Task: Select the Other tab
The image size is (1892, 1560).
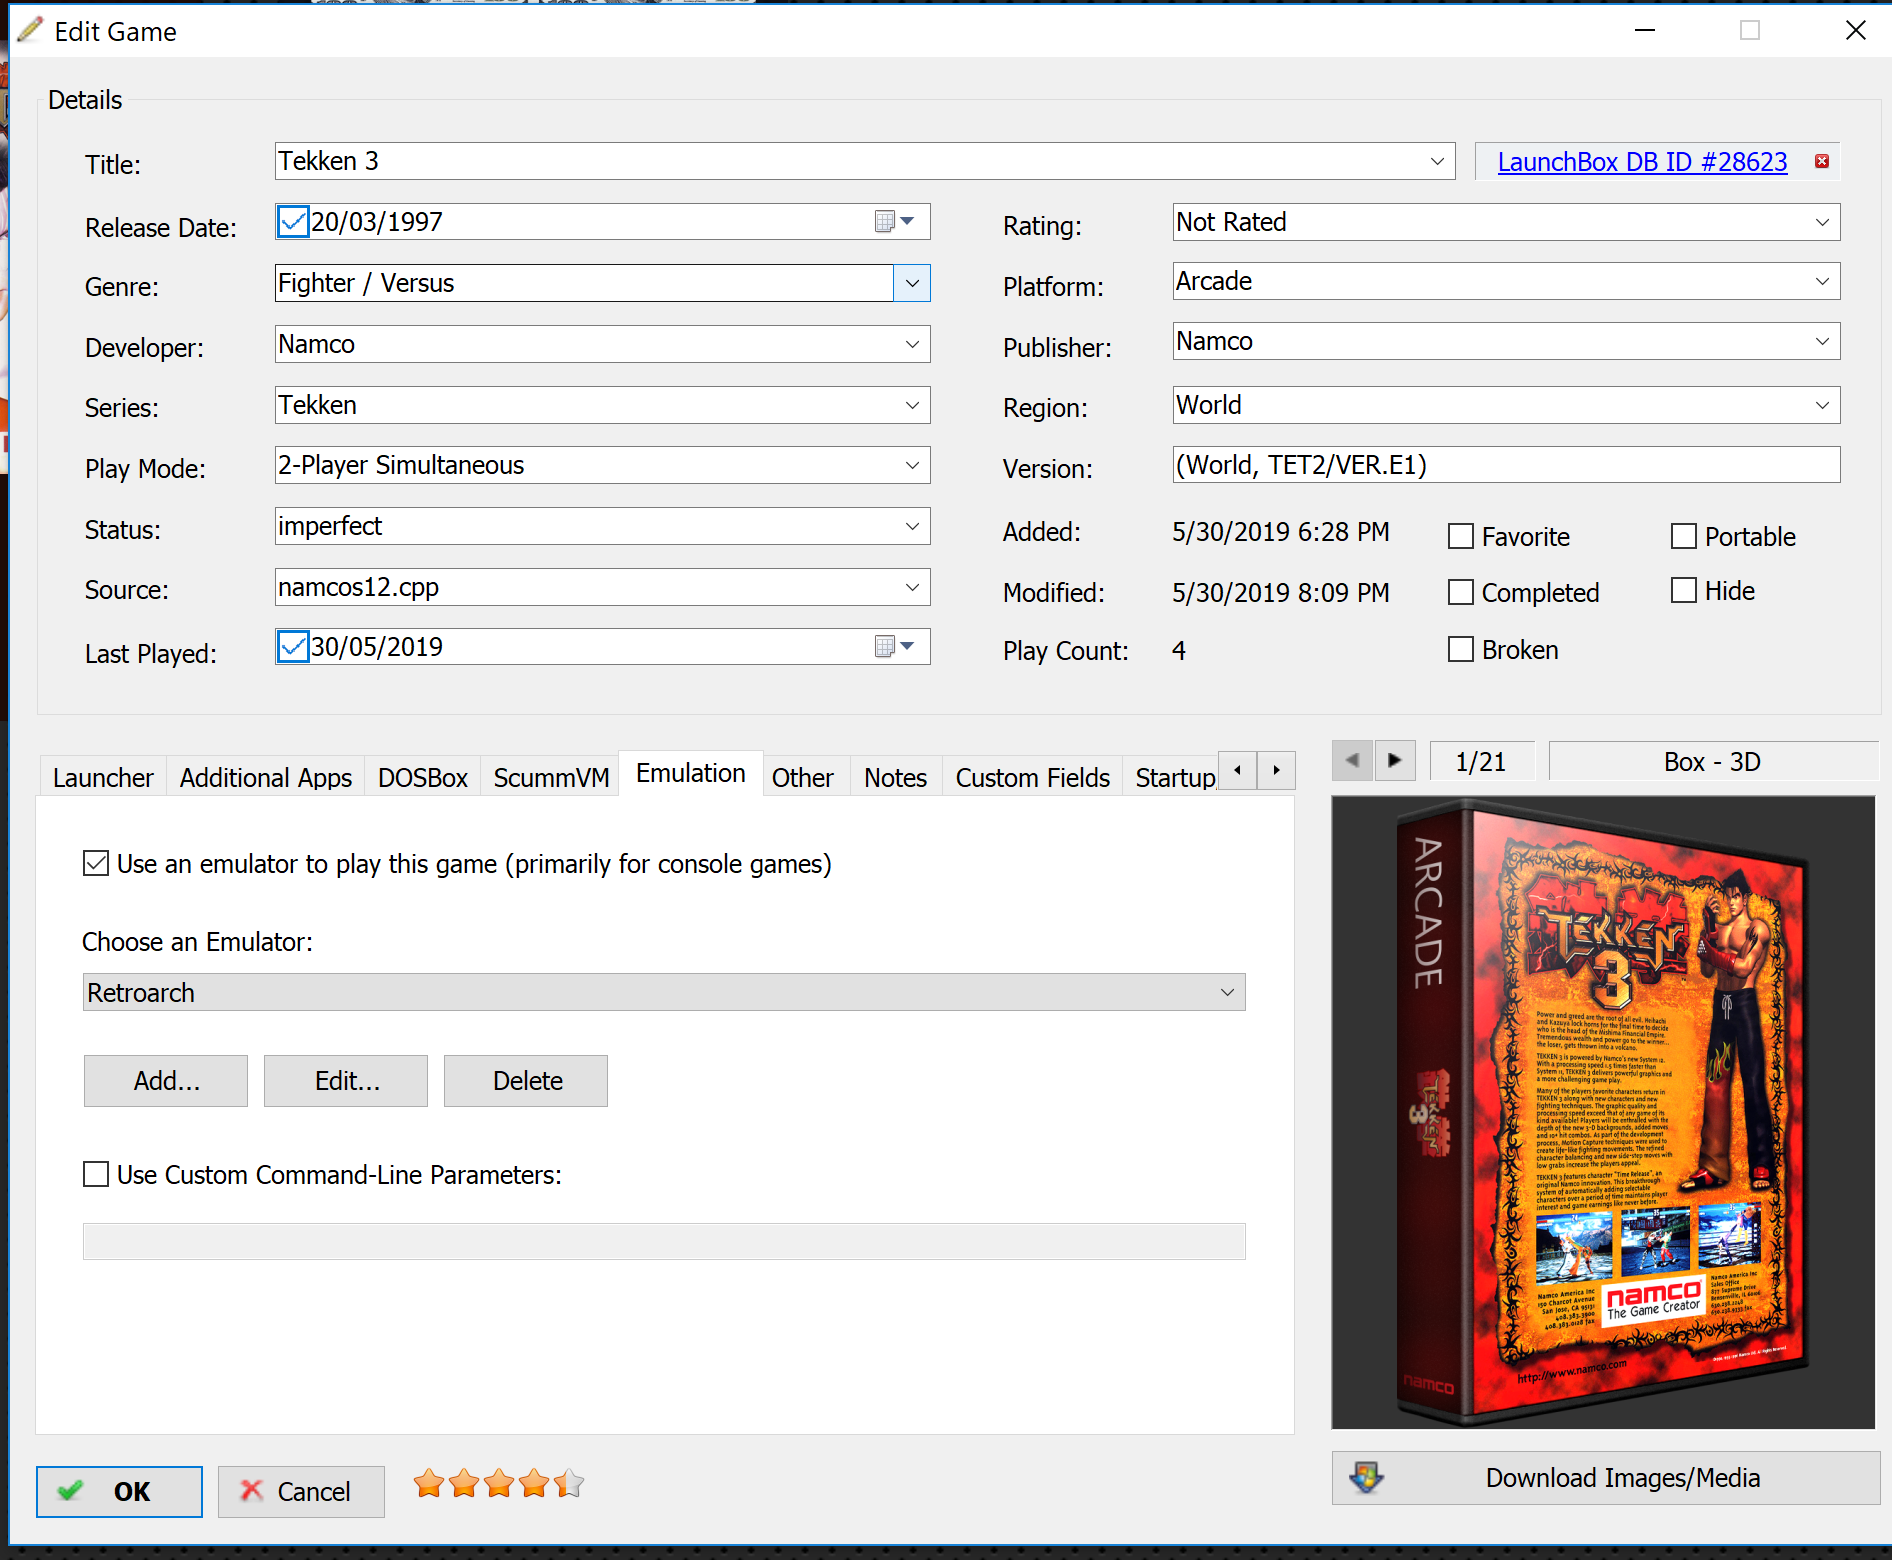Action: [802, 777]
